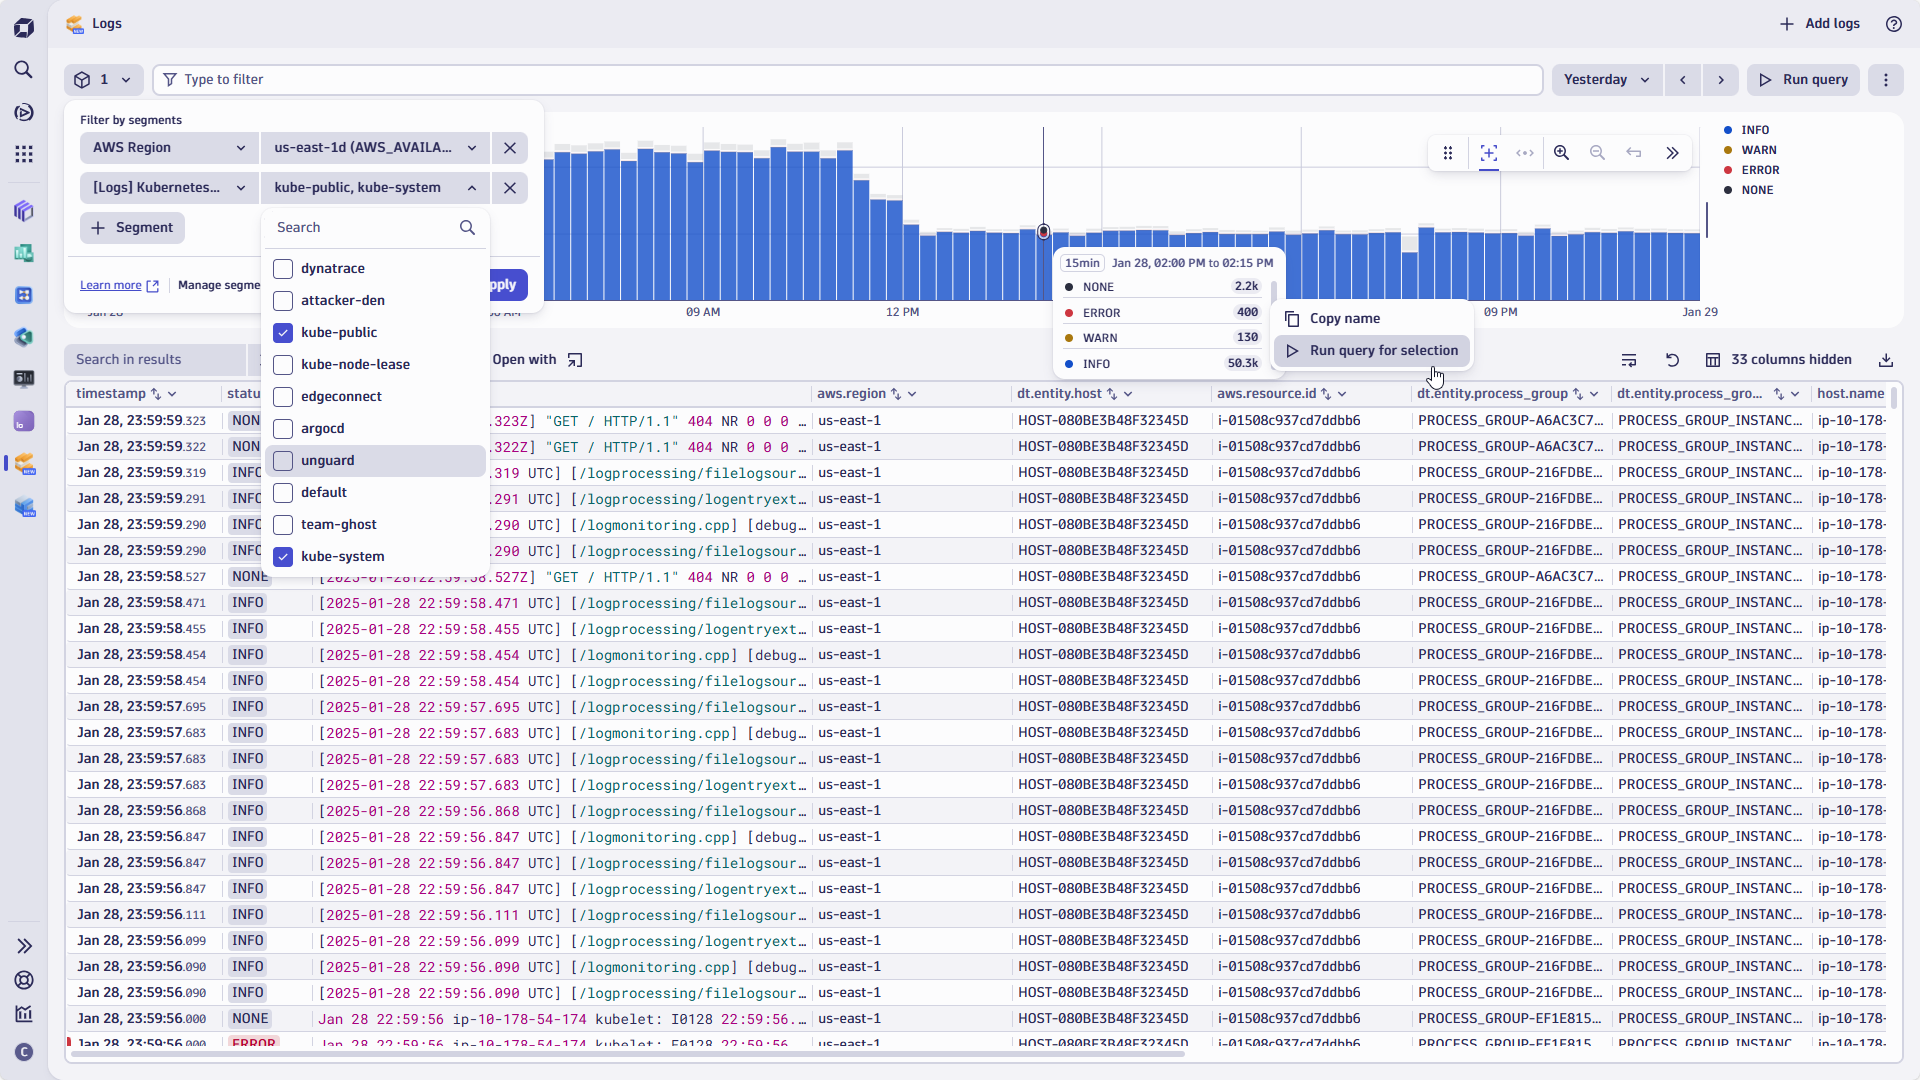The height and width of the screenshot is (1080, 1920).
Task: Open the Yesterday timeframe dropdown
Action: (x=1606, y=79)
